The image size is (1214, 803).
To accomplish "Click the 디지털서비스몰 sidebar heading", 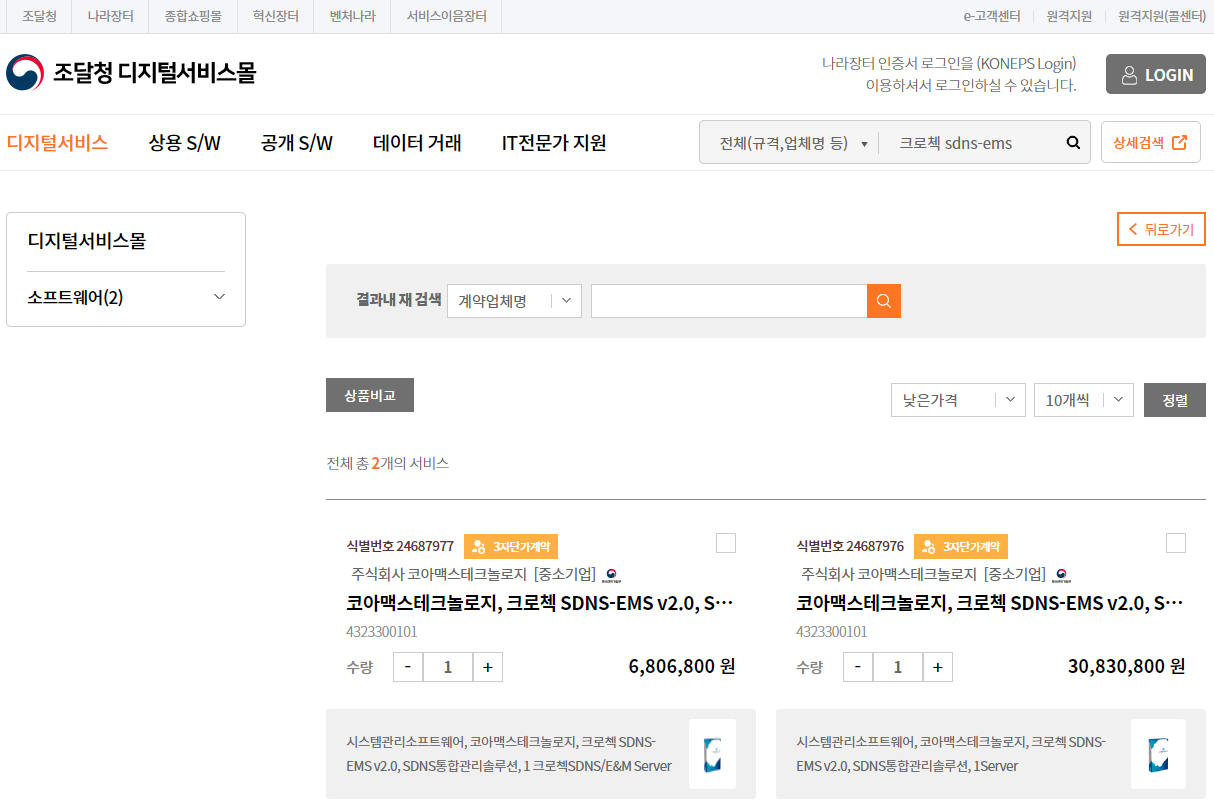I will pyautogui.click(x=87, y=240).
